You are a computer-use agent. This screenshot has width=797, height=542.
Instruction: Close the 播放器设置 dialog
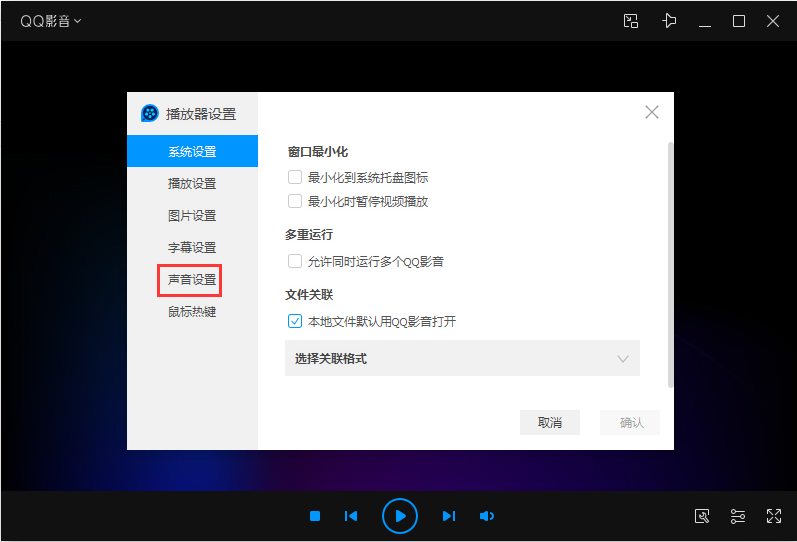[652, 112]
